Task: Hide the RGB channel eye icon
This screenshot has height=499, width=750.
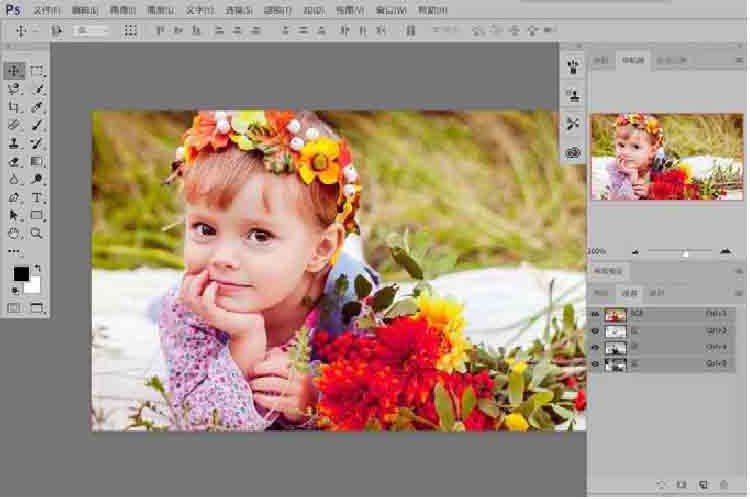Action: [595, 314]
